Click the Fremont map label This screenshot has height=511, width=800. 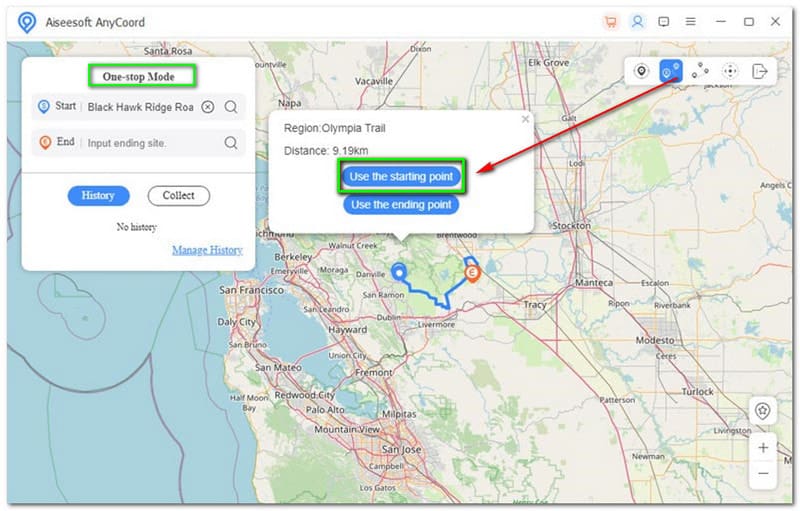[x=373, y=373]
